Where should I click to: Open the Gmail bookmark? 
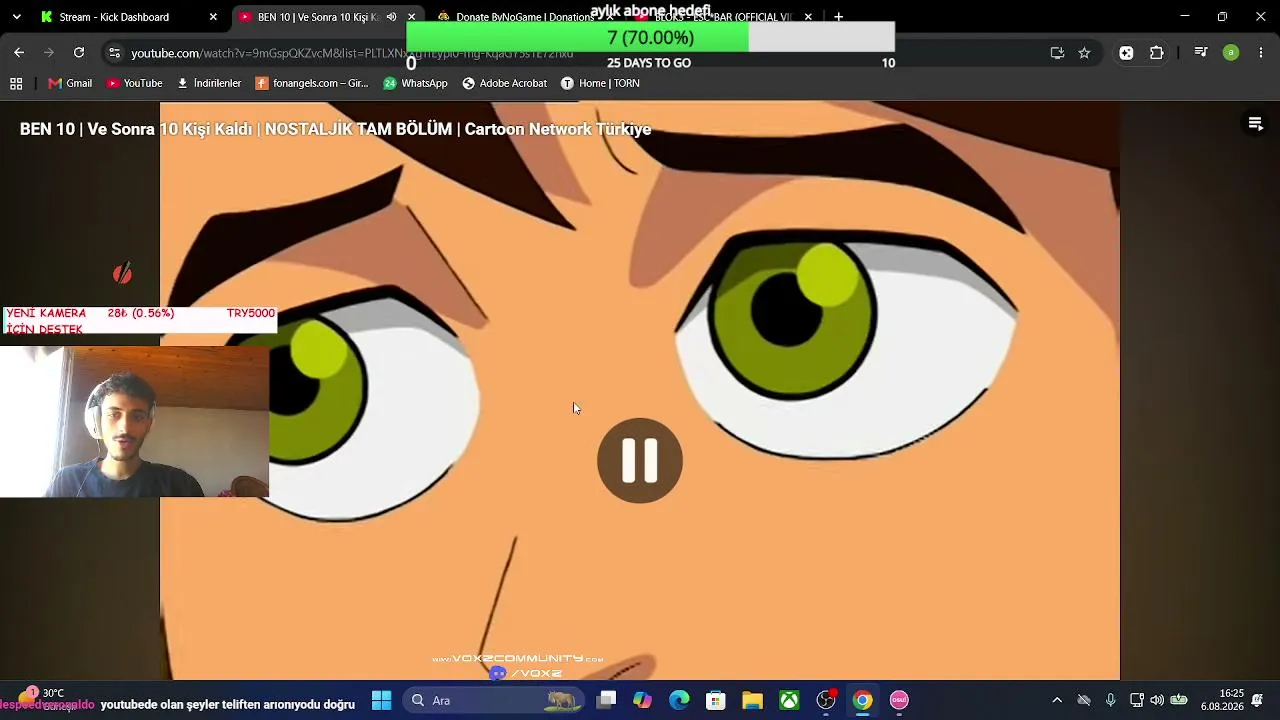click(x=70, y=83)
